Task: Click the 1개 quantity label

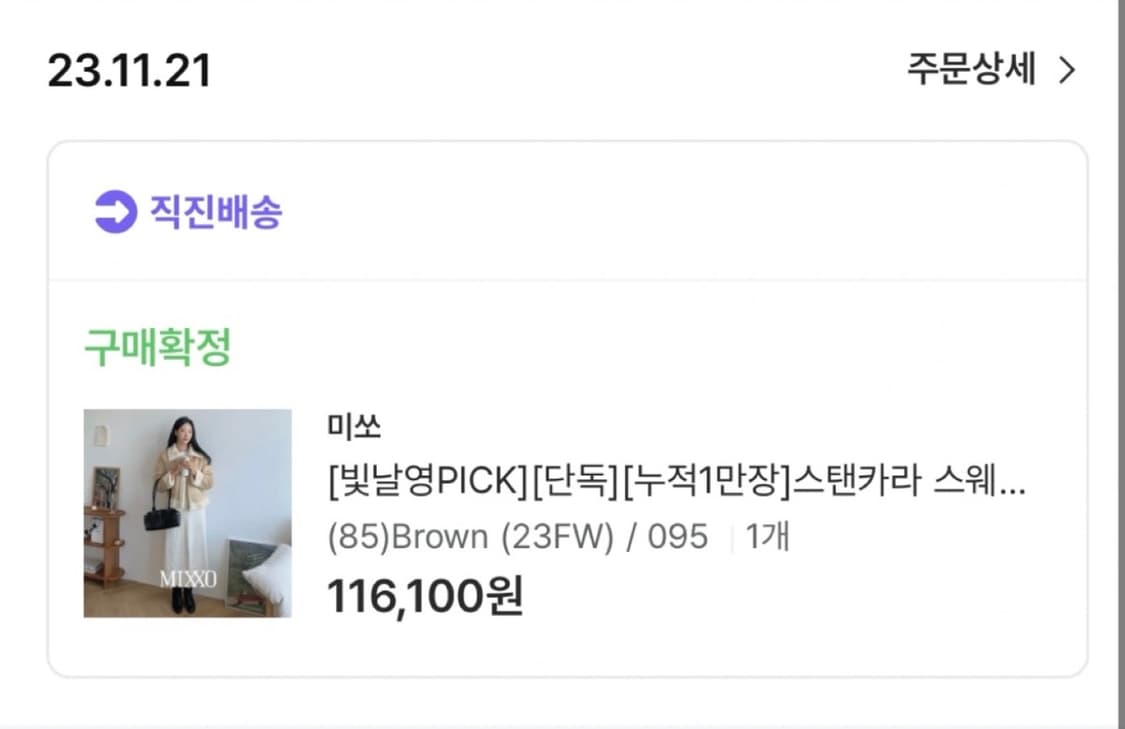Action: click(768, 537)
